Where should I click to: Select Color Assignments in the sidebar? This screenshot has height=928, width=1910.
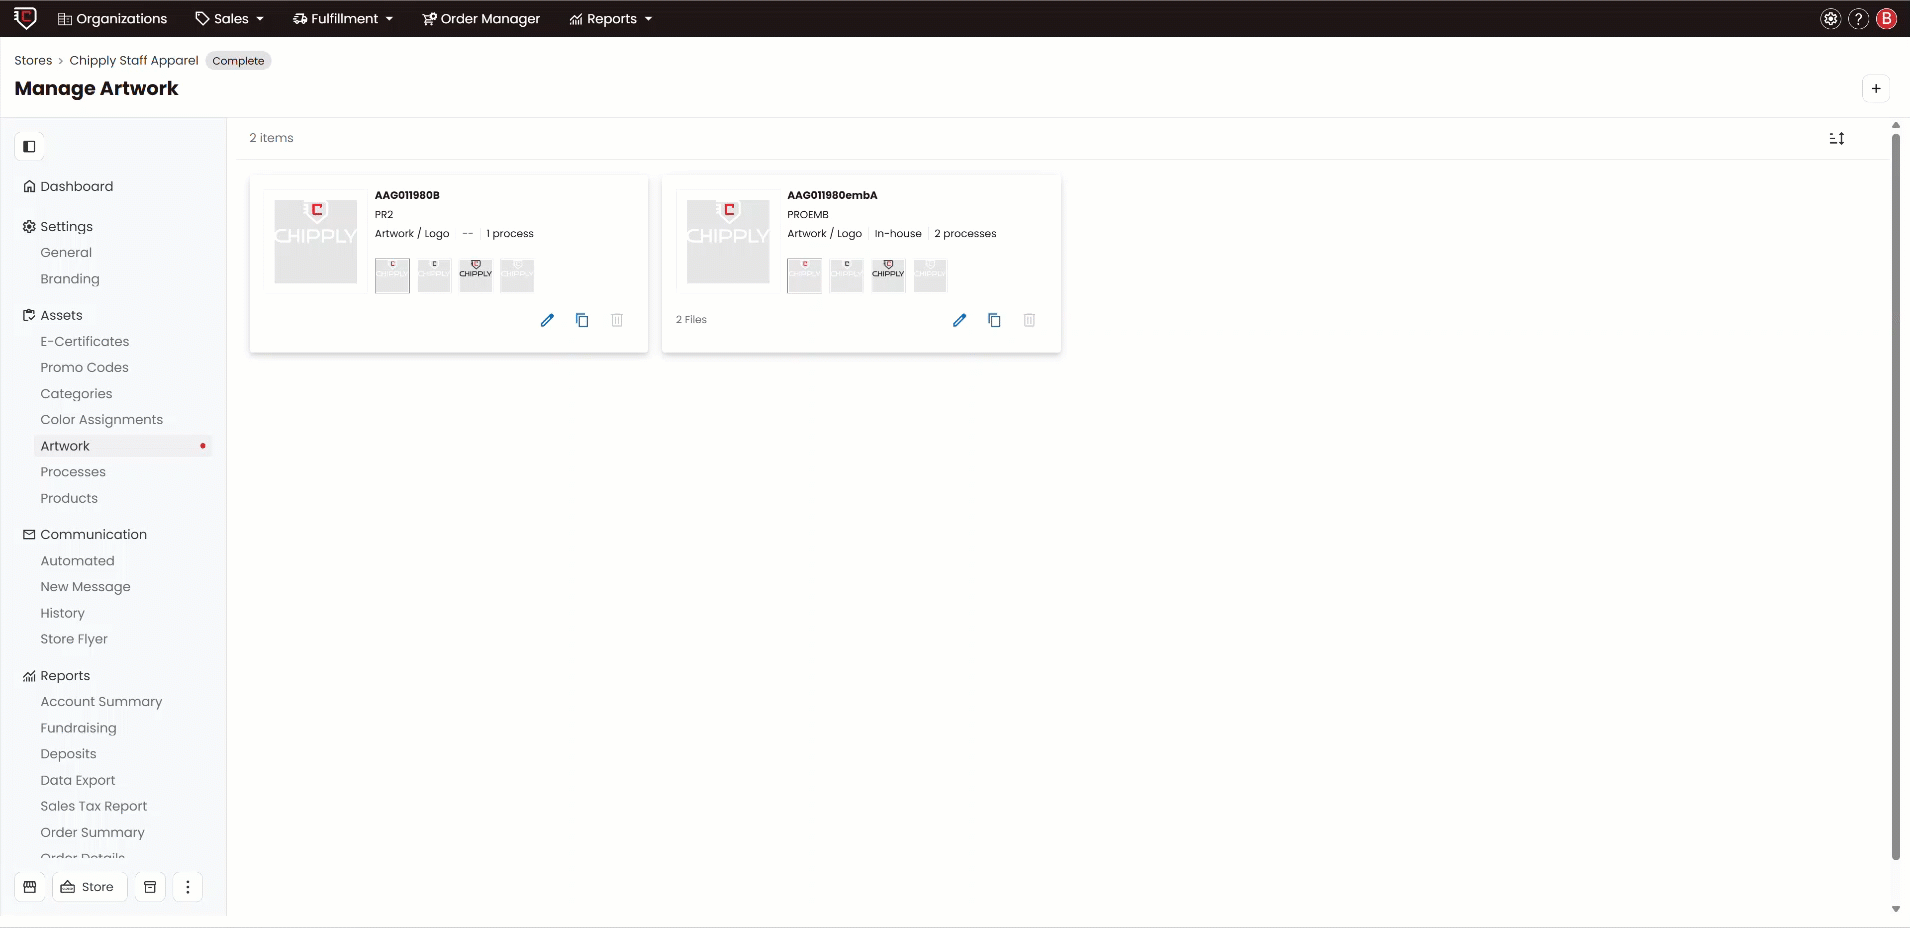(101, 420)
